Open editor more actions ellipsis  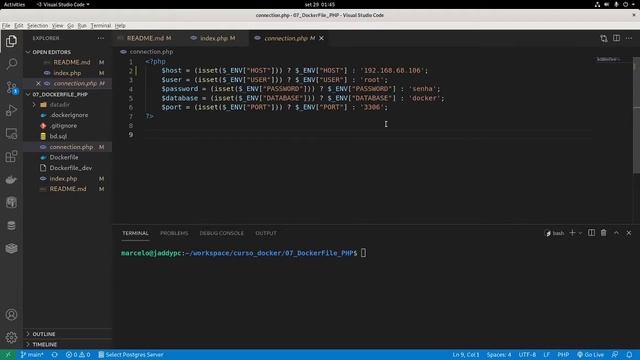(629, 38)
